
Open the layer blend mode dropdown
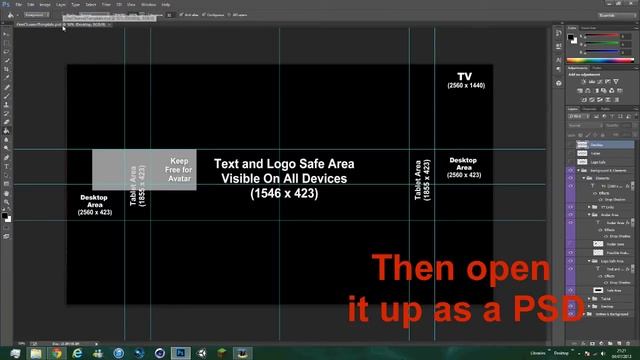point(585,126)
